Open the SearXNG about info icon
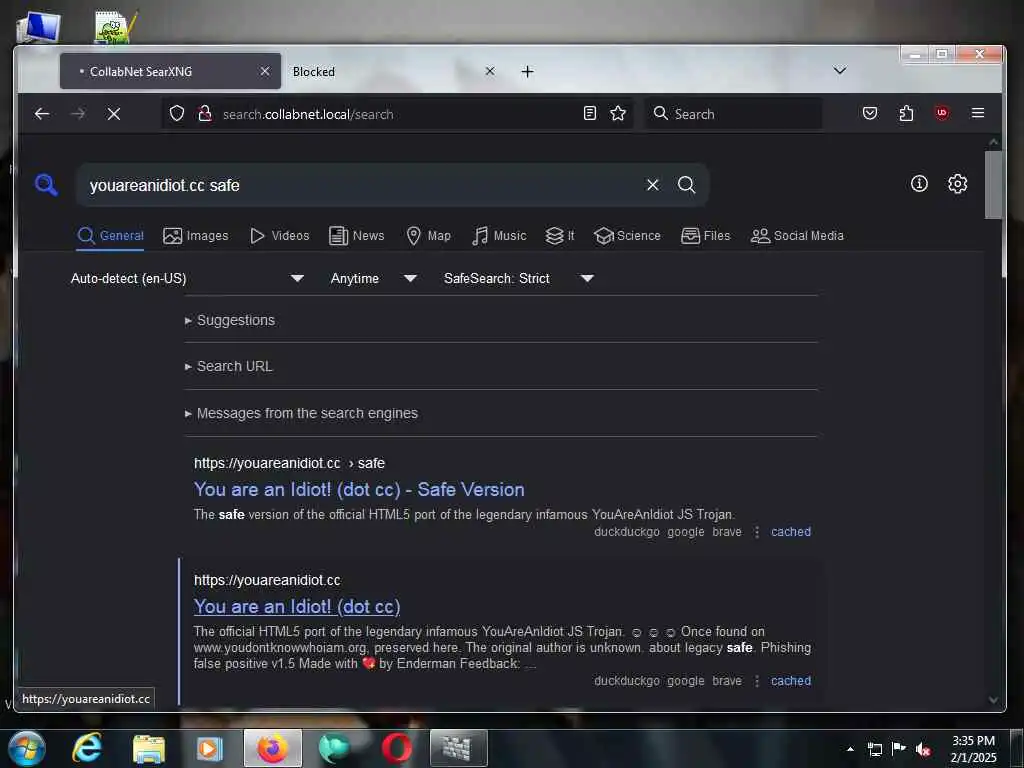 (919, 184)
